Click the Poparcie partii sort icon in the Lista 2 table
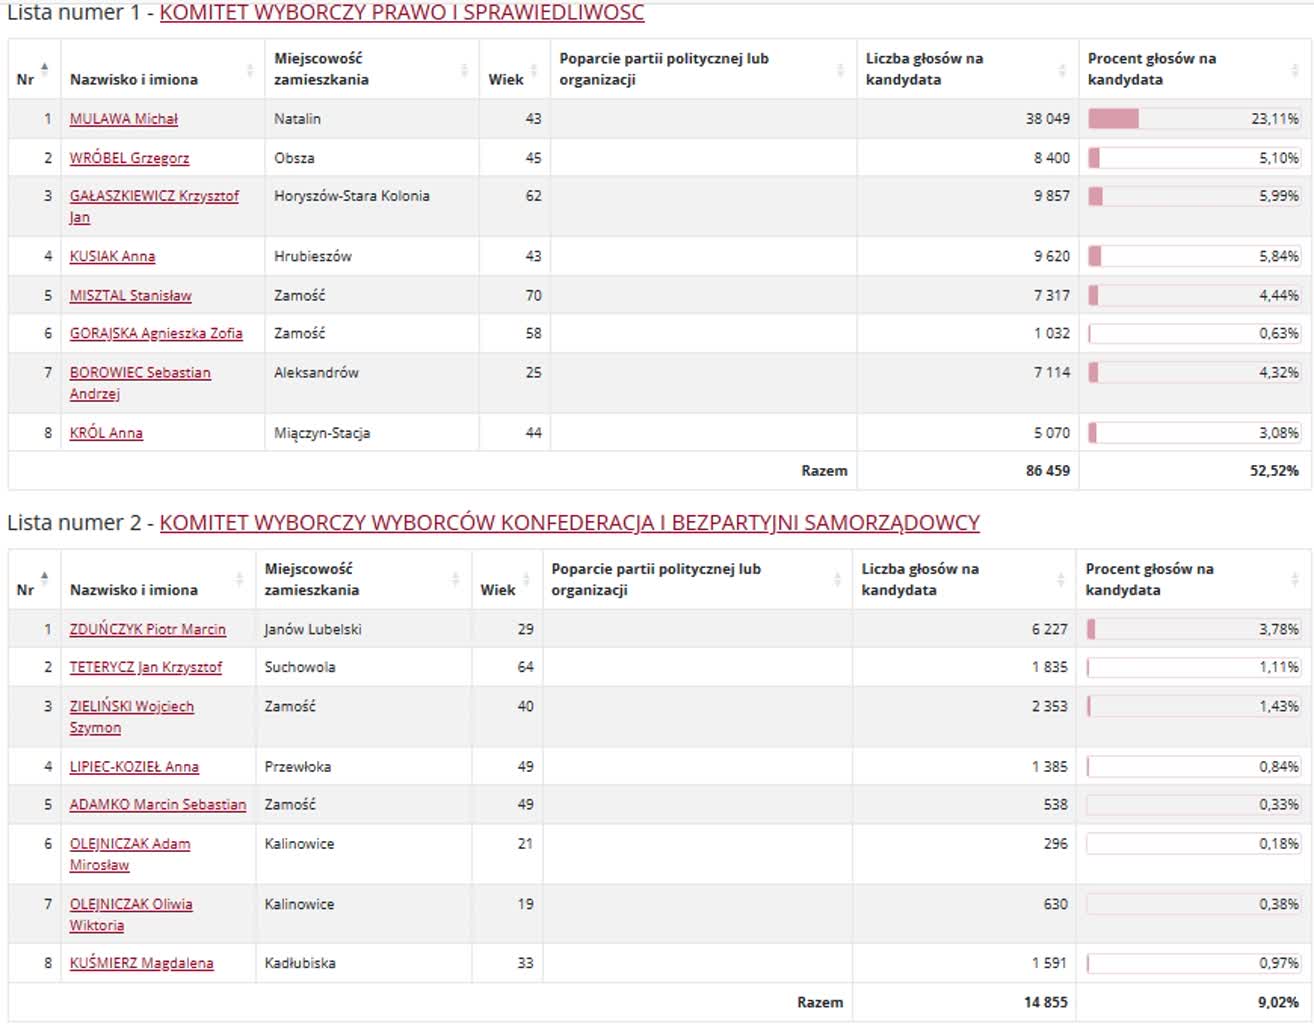 [838, 580]
